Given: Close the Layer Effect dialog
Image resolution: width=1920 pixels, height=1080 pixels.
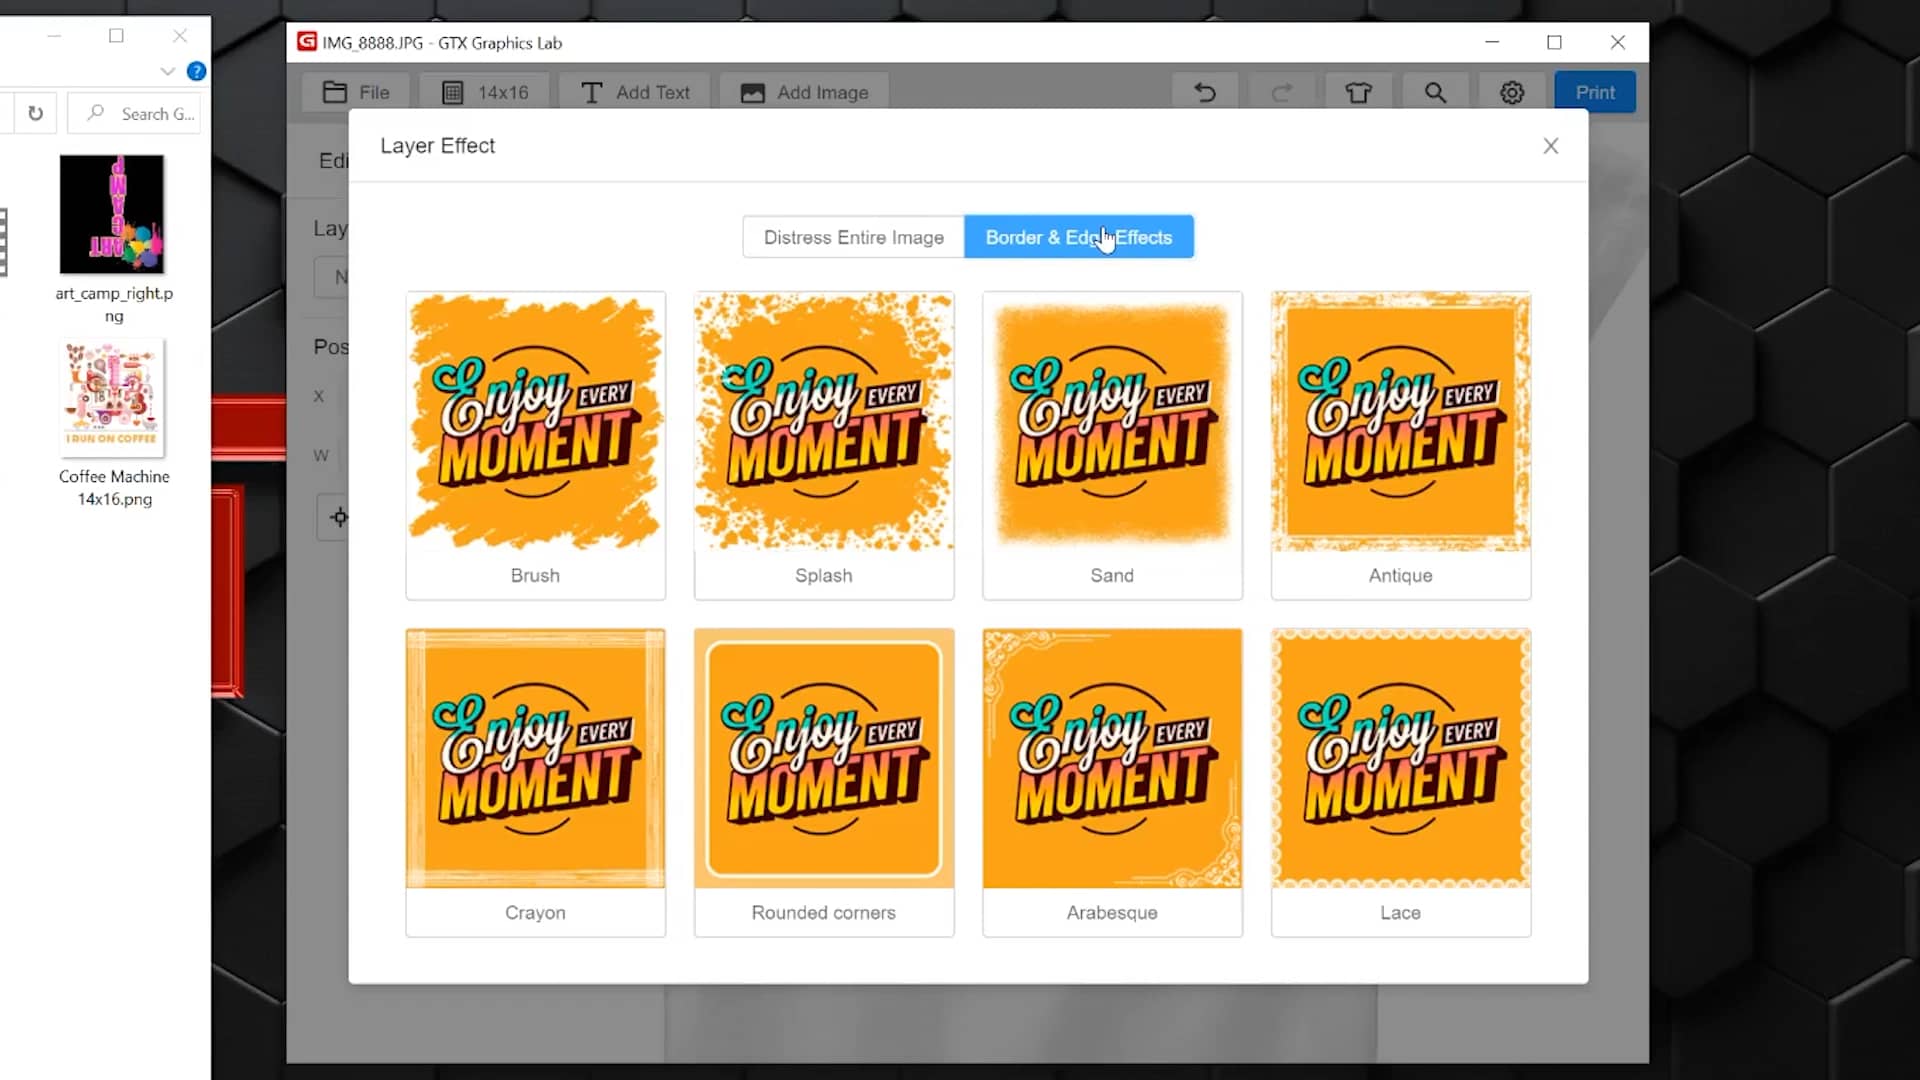Looking at the screenshot, I should pyautogui.click(x=1551, y=146).
